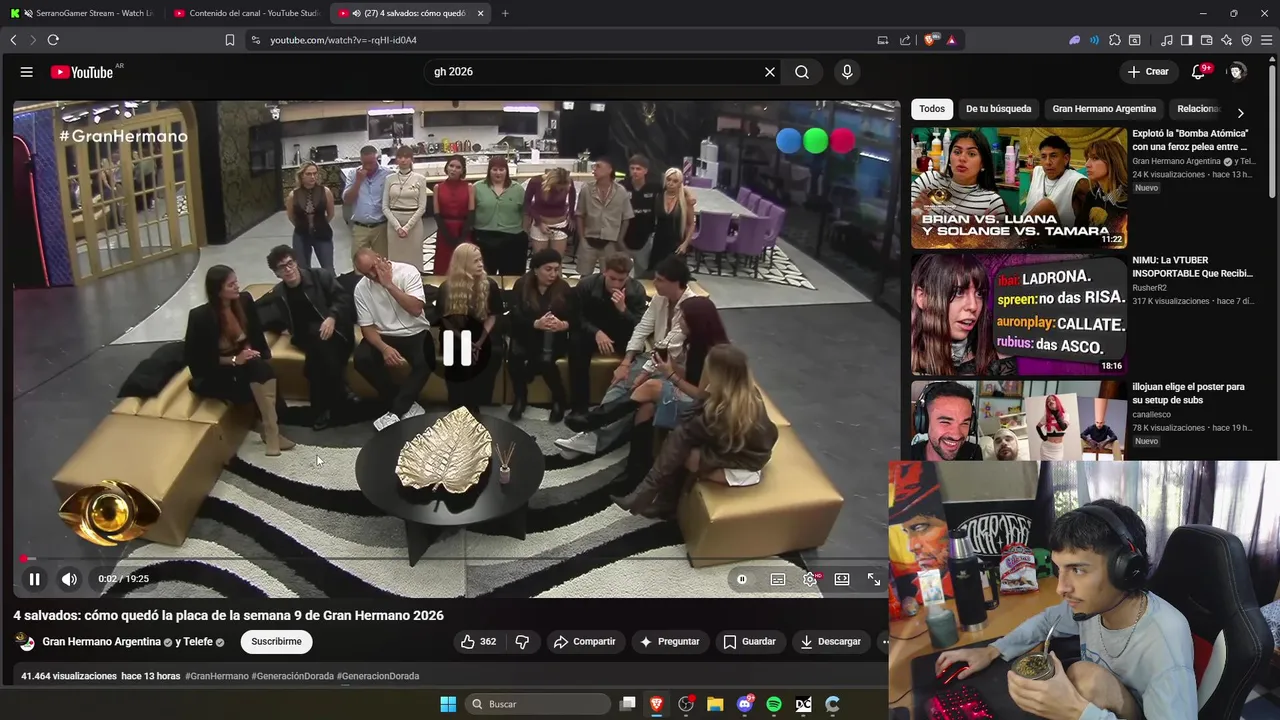Open the NIMU: La VTUBER INSOPORTABLE title
This screenshot has height=720, width=1280.
click(x=1192, y=267)
